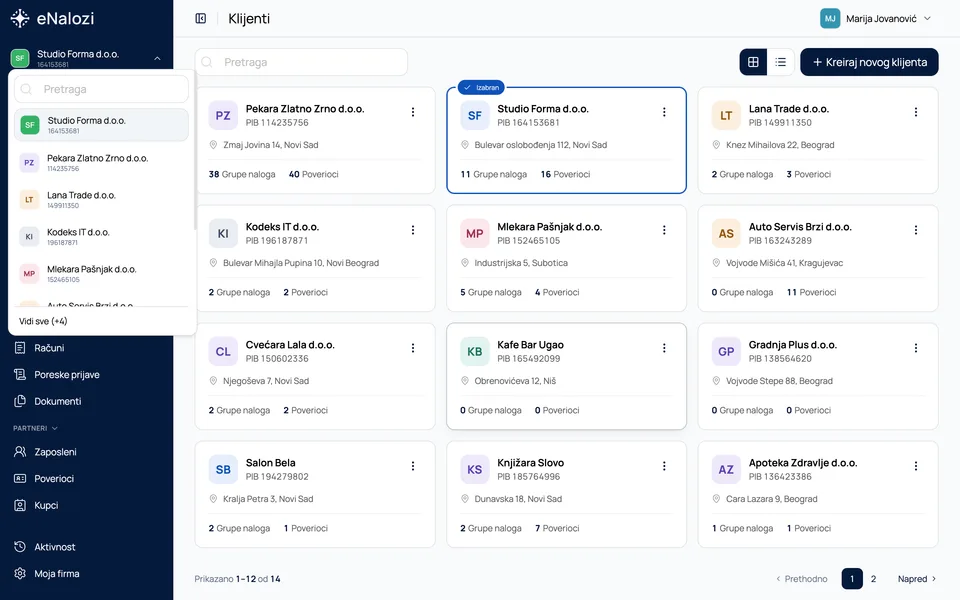Open three-dot menu for Lana Trade card
This screenshot has width=960, height=600.
tap(916, 112)
